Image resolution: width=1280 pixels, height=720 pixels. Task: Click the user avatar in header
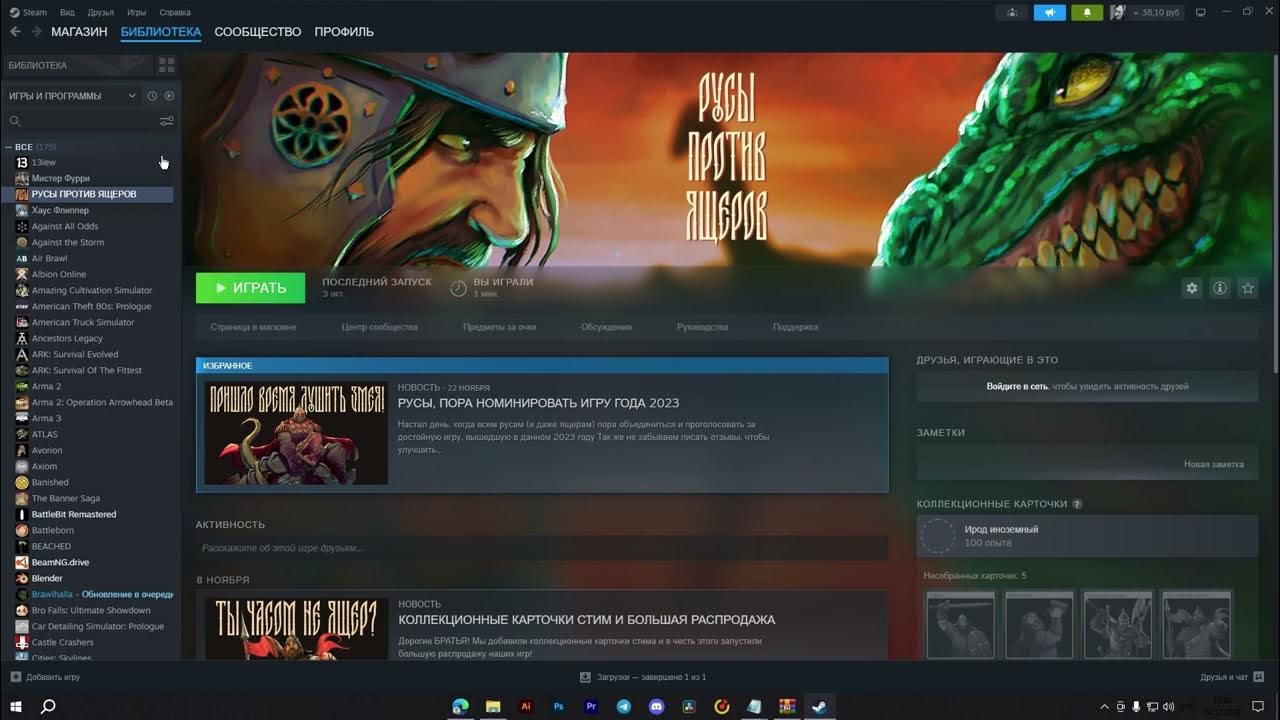tap(1118, 13)
